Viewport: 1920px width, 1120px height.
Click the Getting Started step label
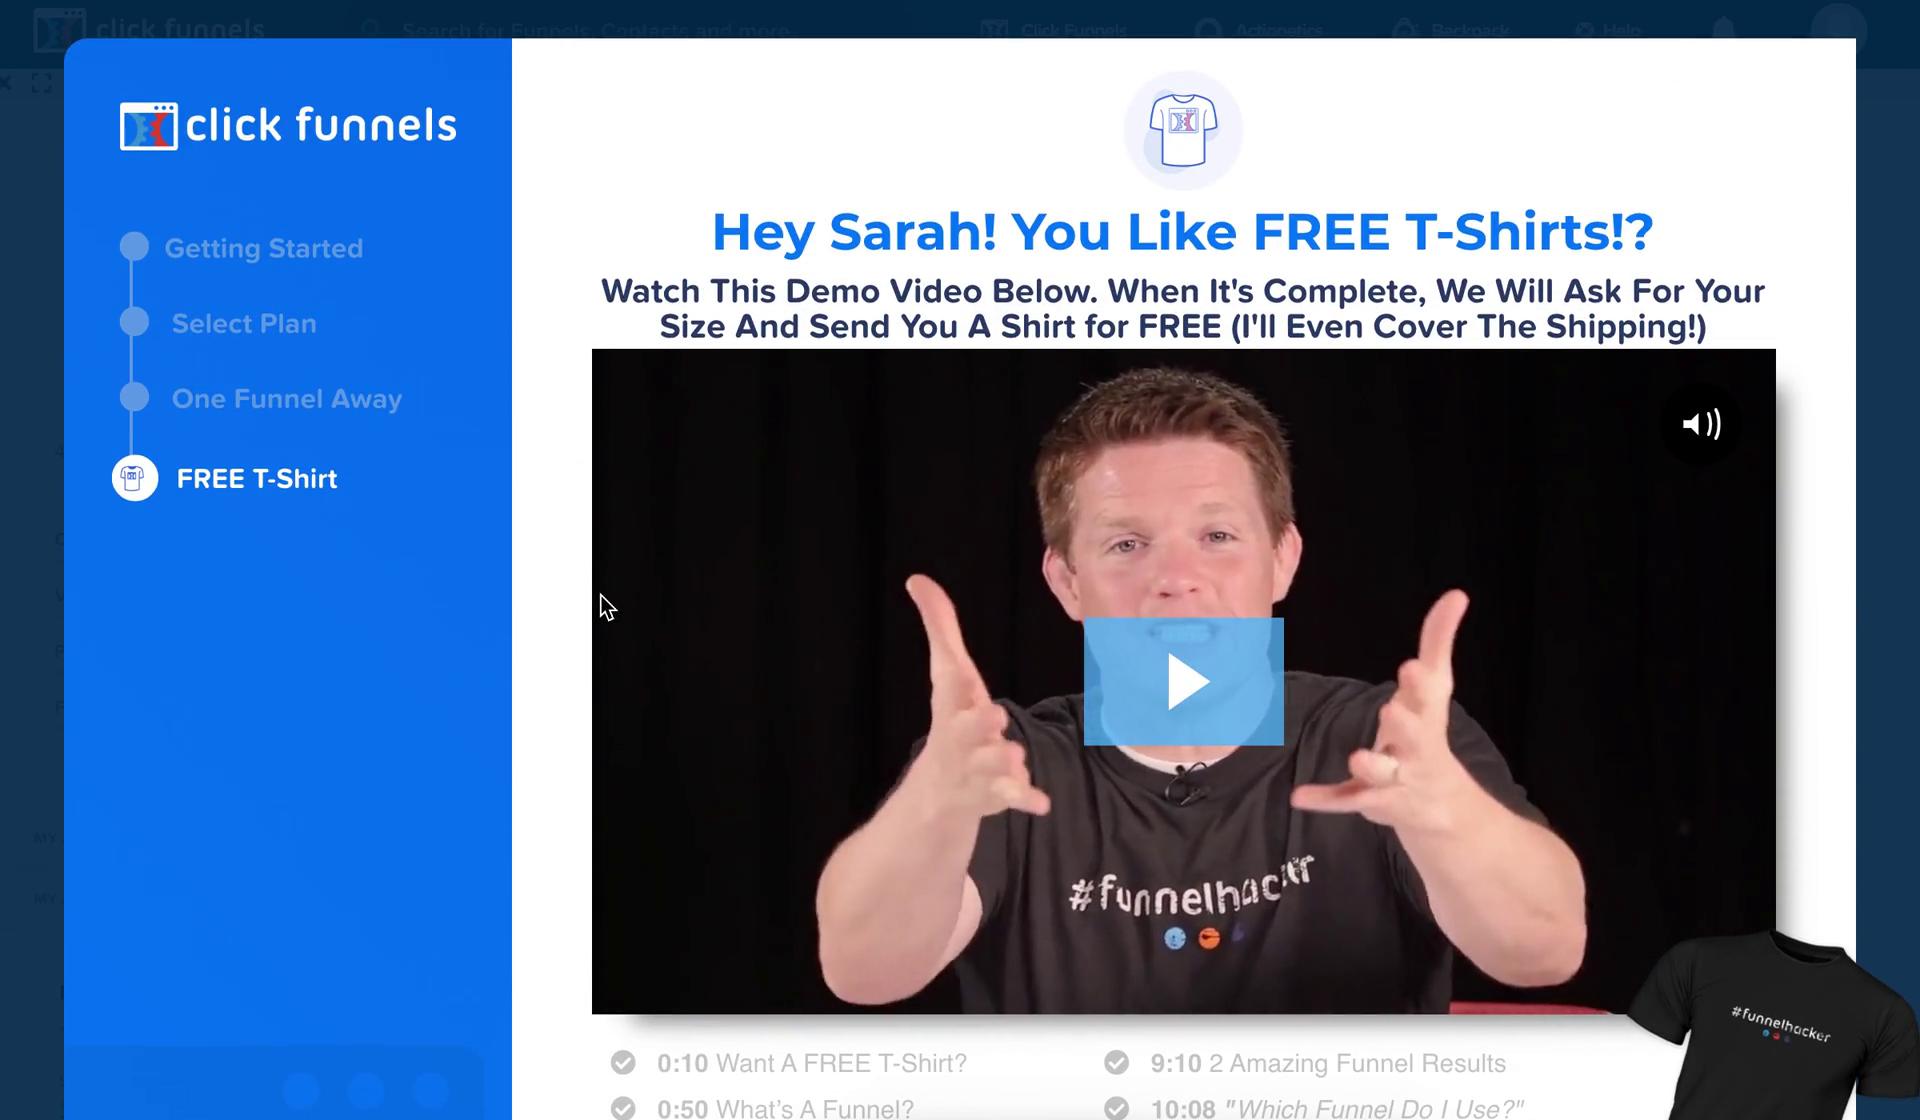263,248
